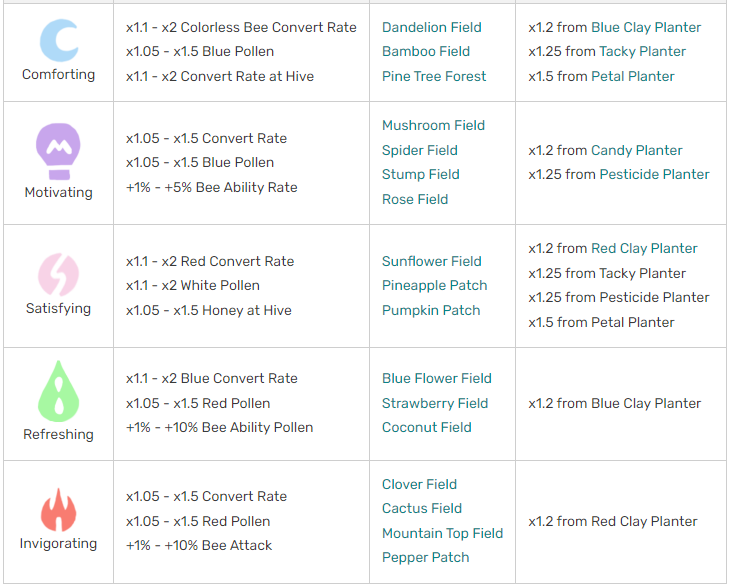This screenshot has height=584, width=741.
Task: Open the Mushroom Field link
Action: [433, 125]
